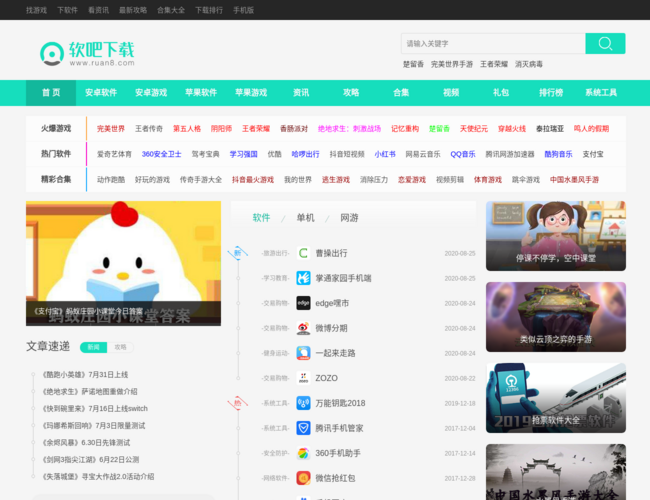Open the 系统工具 nav item
650x500 pixels.
[601, 92]
